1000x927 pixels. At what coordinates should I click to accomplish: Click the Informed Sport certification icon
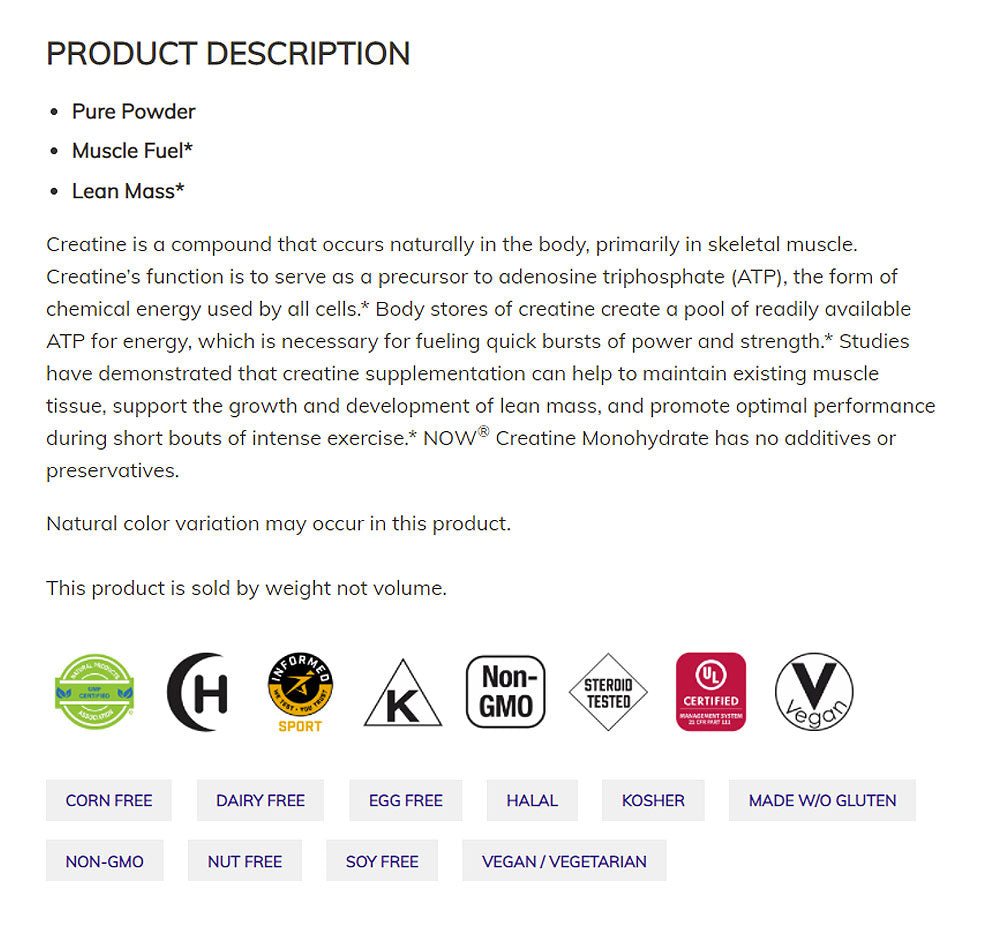(x=300, y=692)
